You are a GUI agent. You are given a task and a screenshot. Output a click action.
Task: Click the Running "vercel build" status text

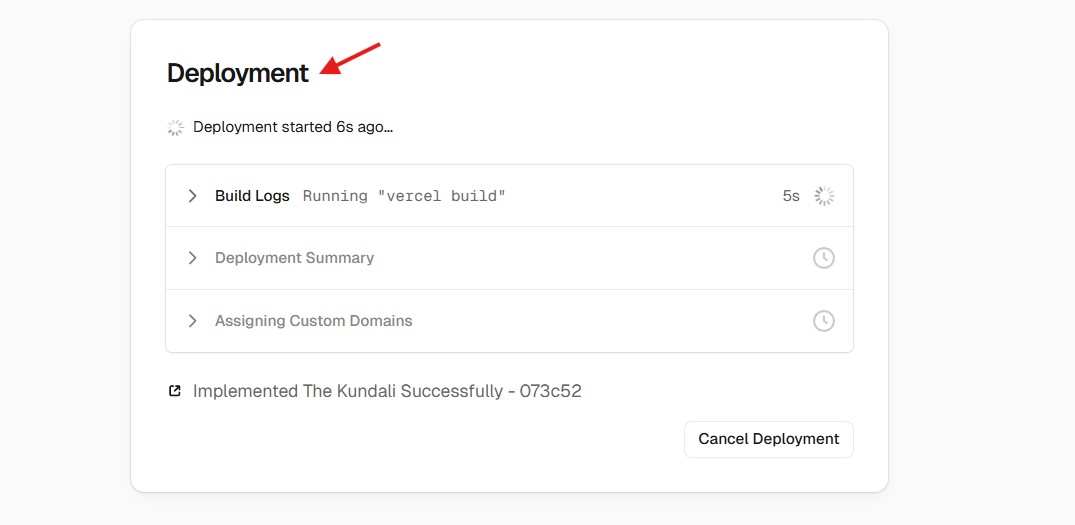pyautogui.click(x=404, y=196)
